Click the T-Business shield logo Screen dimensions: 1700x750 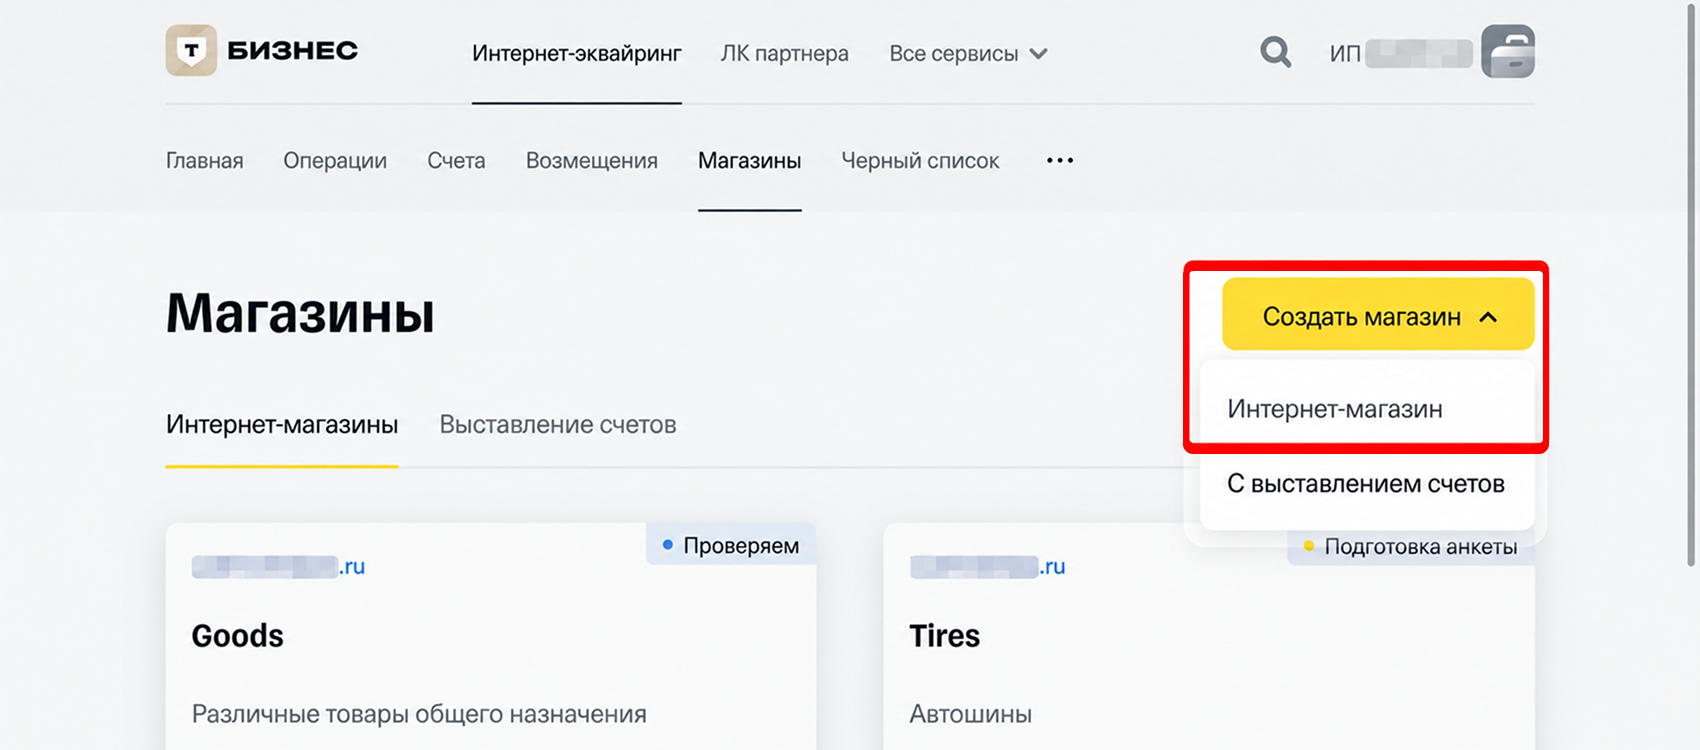[191, 51]
